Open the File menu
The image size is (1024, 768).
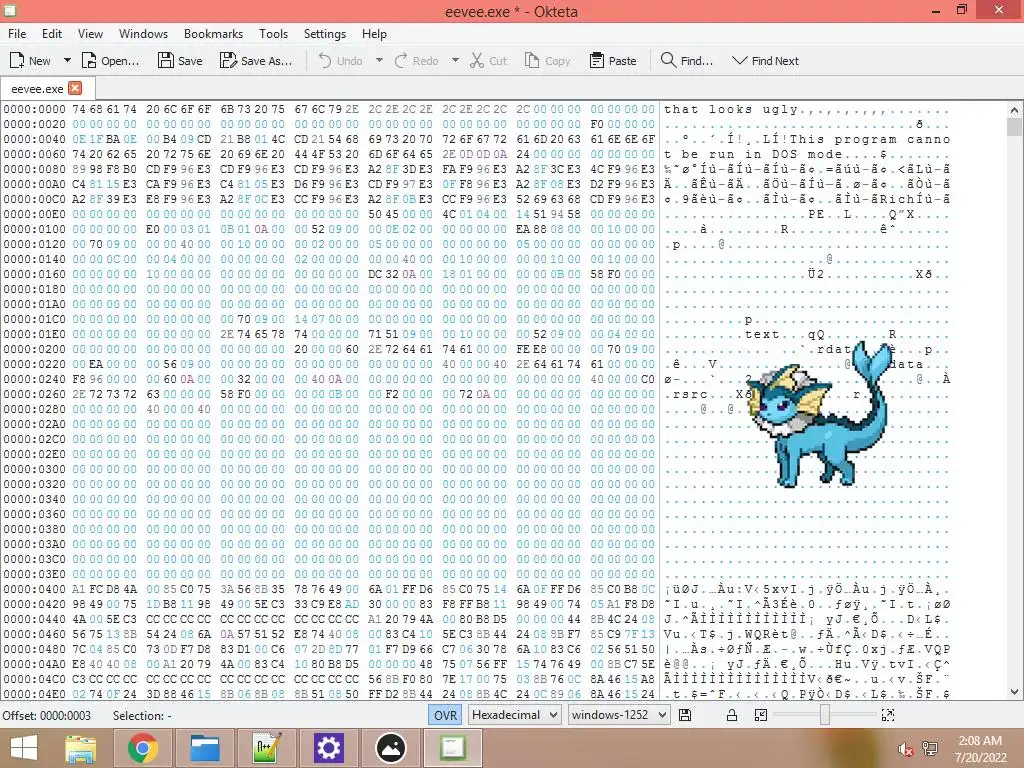(17, 34)
